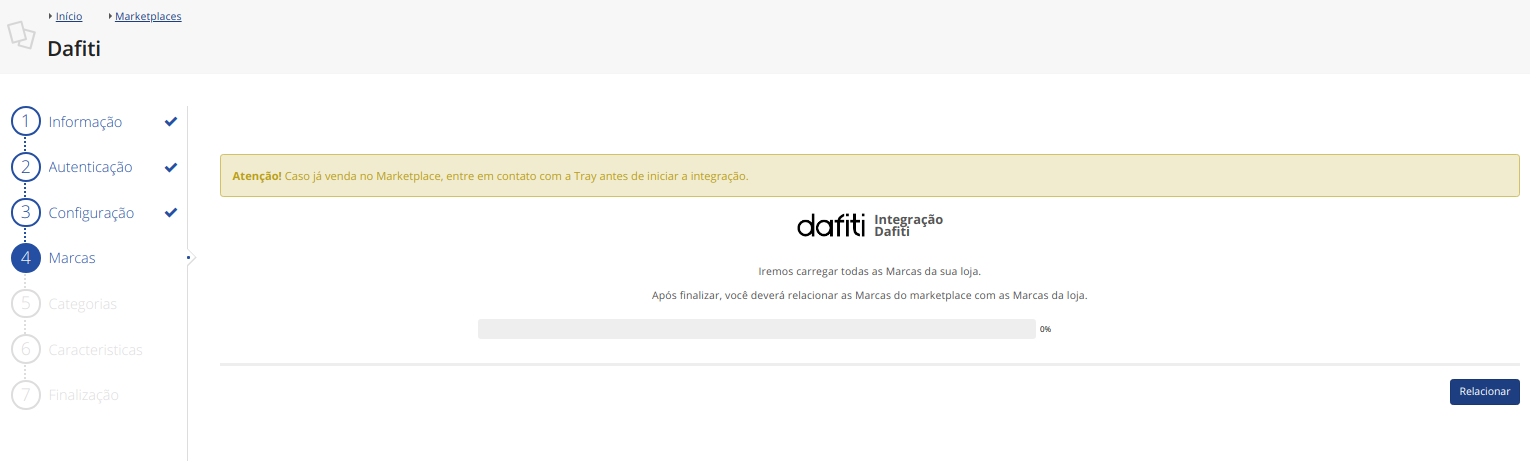Go to step 2 Autenticação
This screenshot has height=470, width=1530.
click(90, 167)
